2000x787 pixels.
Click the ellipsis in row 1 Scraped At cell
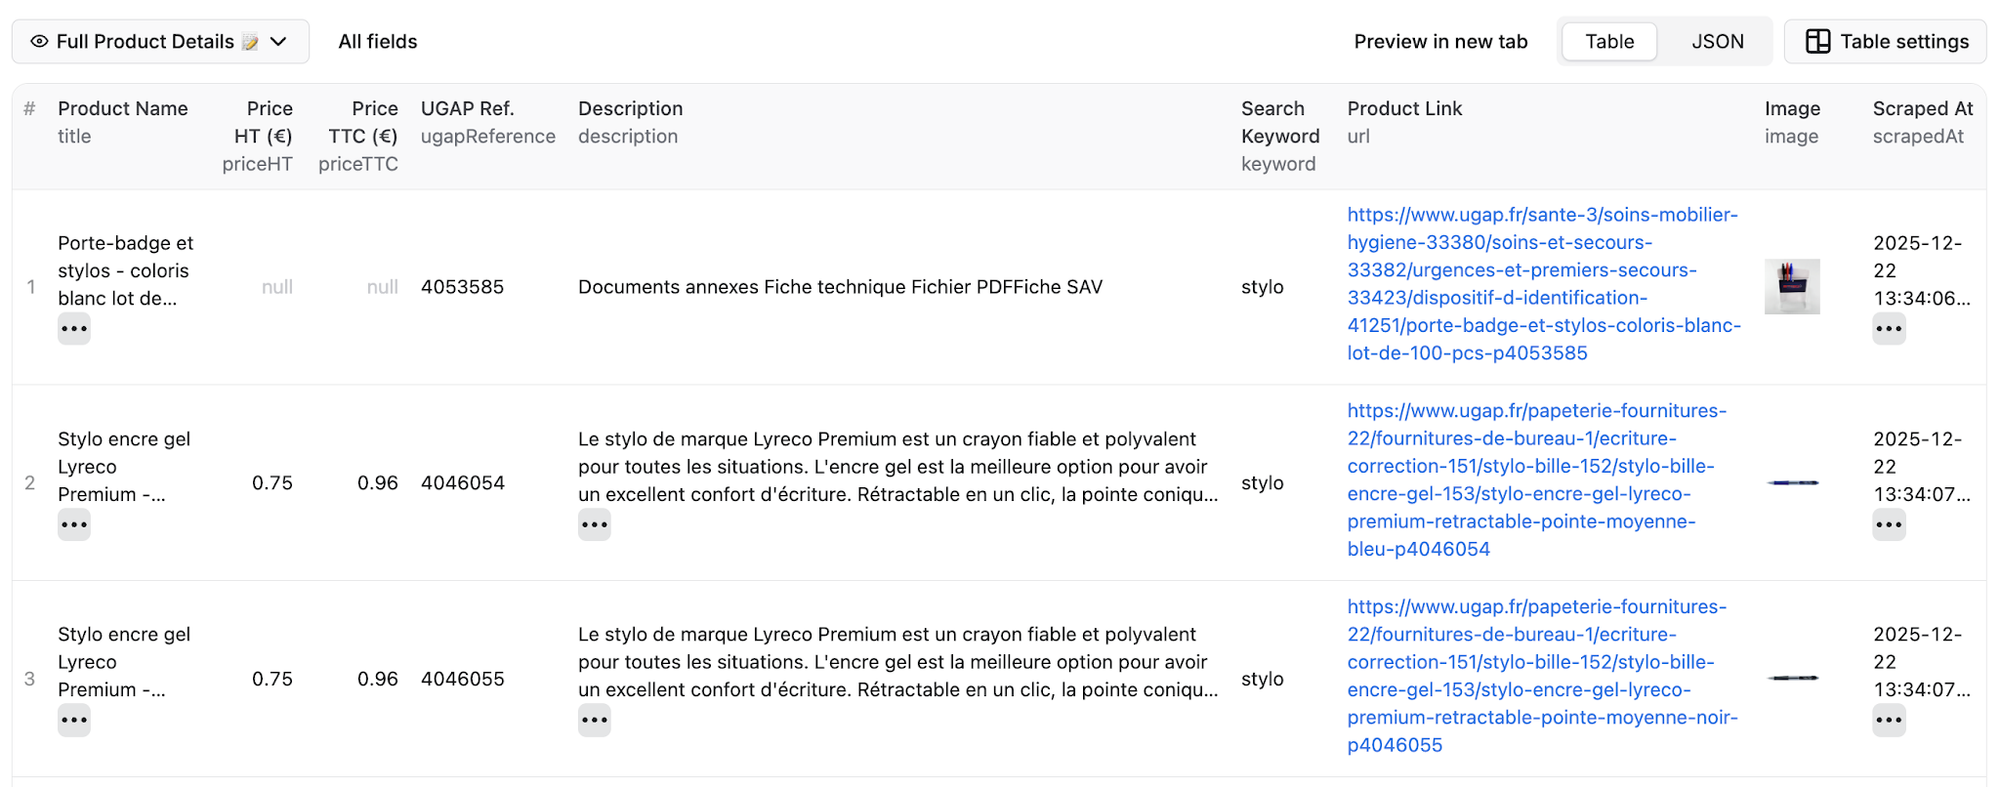pos(1889,328)
